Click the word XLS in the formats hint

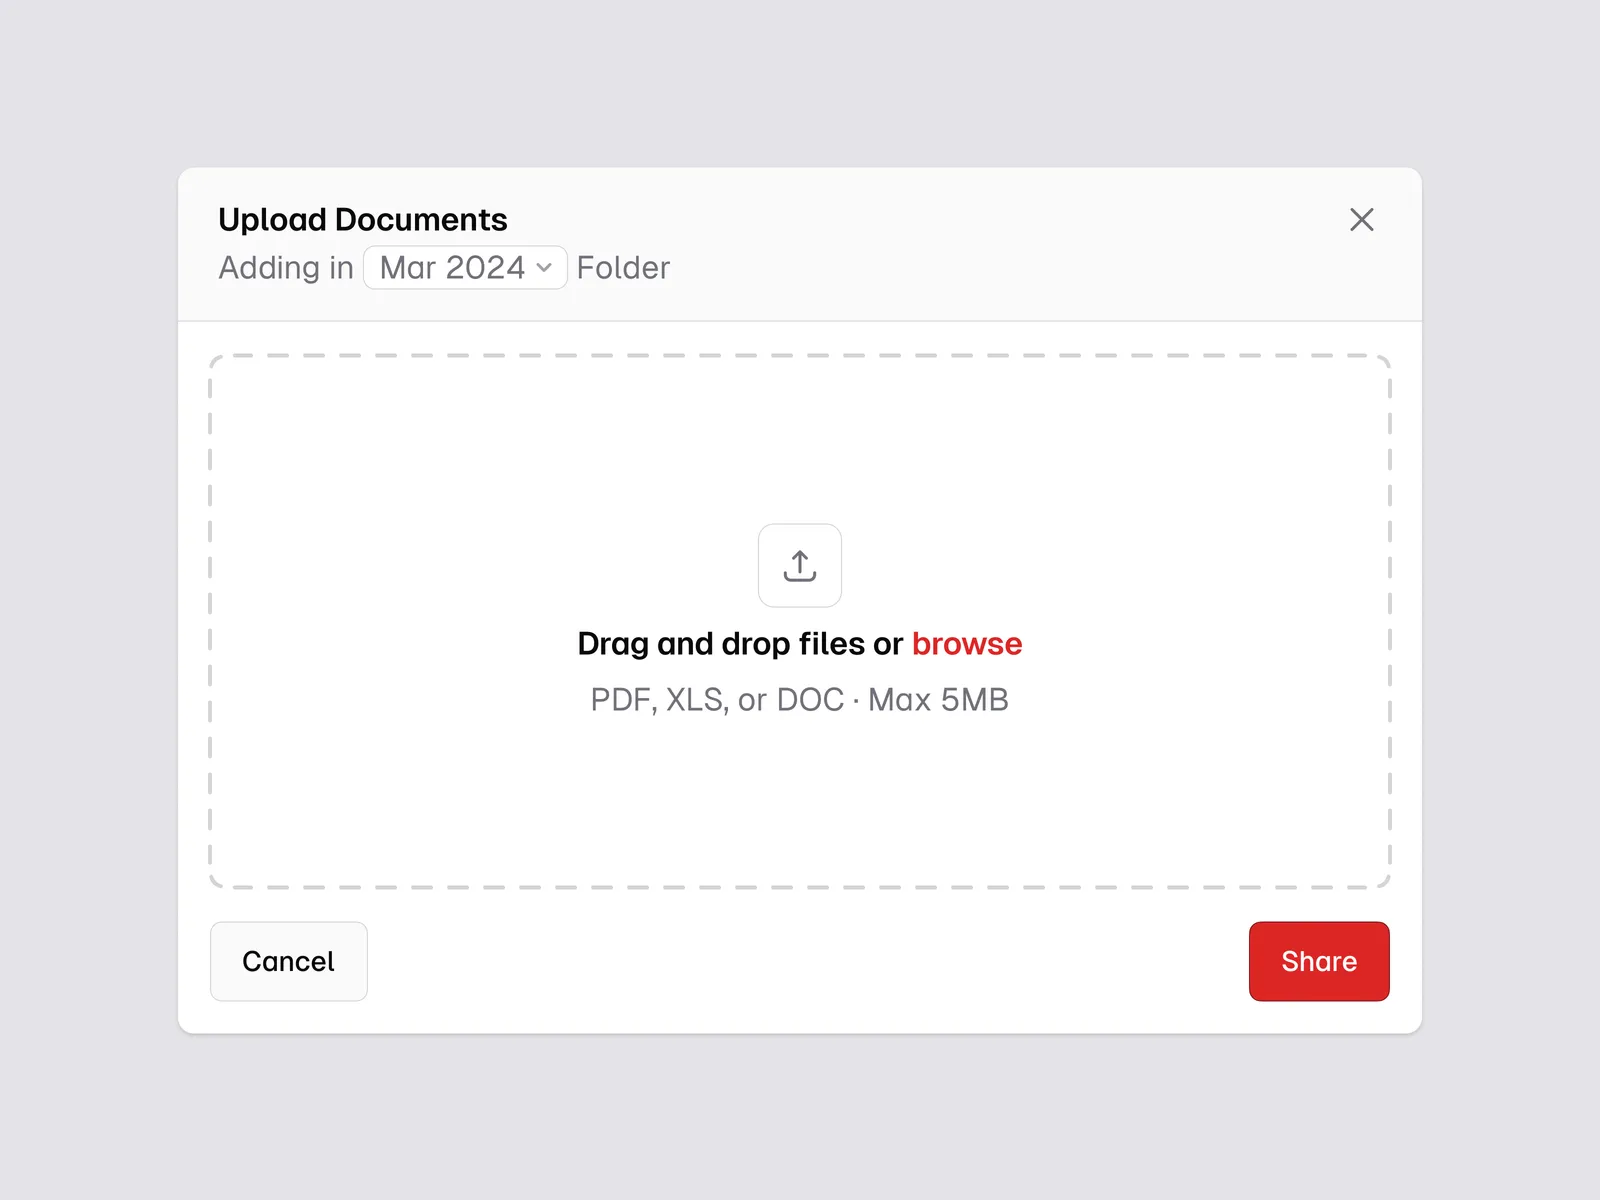696,700
